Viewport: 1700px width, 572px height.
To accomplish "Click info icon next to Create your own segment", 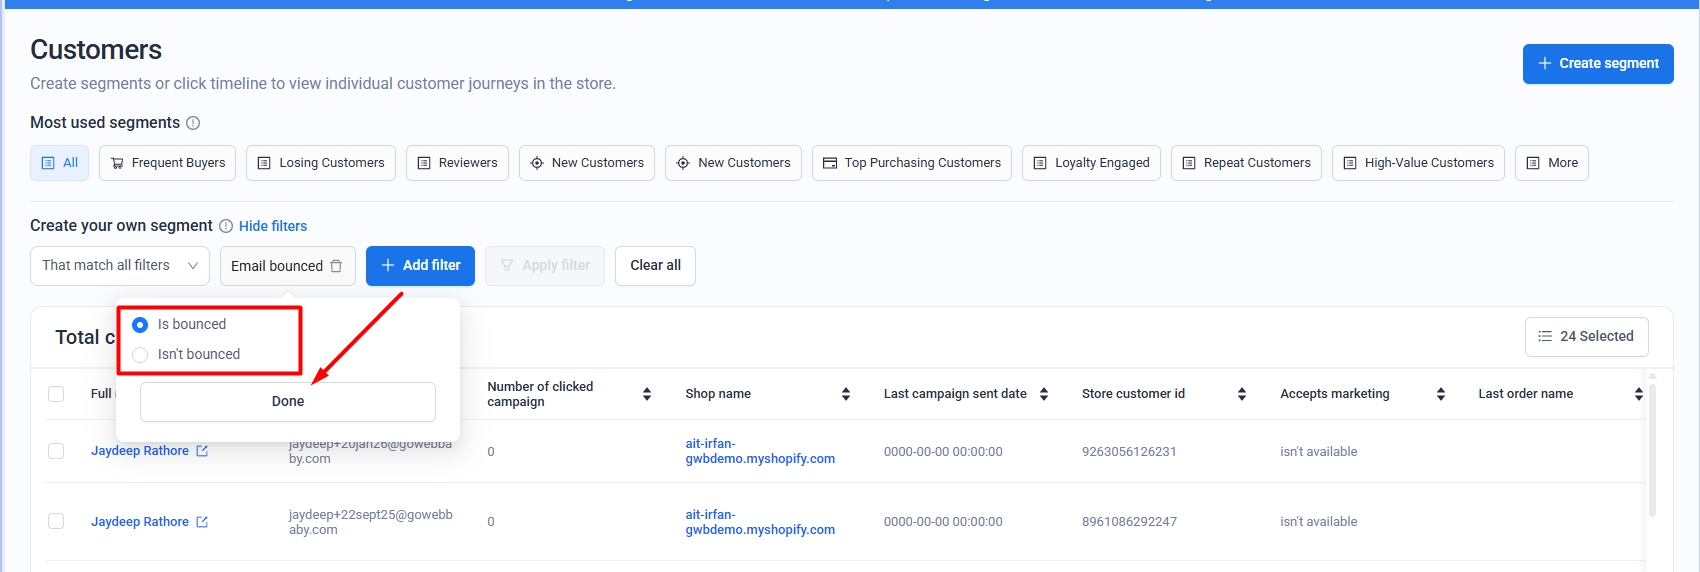I will tap(226, 226).
